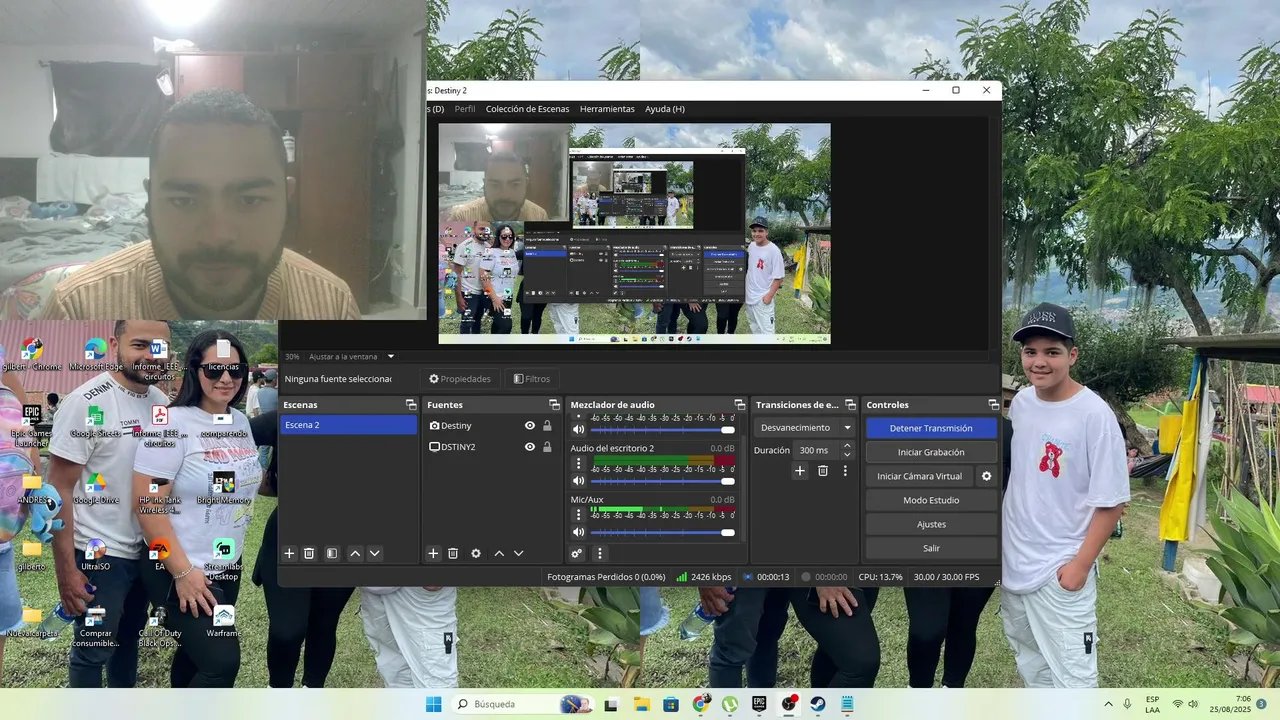Screen dimensions: 1280x720
Task: Open Streamlabs Desktop desktop shortcut
Action: (x=223, y=559)
